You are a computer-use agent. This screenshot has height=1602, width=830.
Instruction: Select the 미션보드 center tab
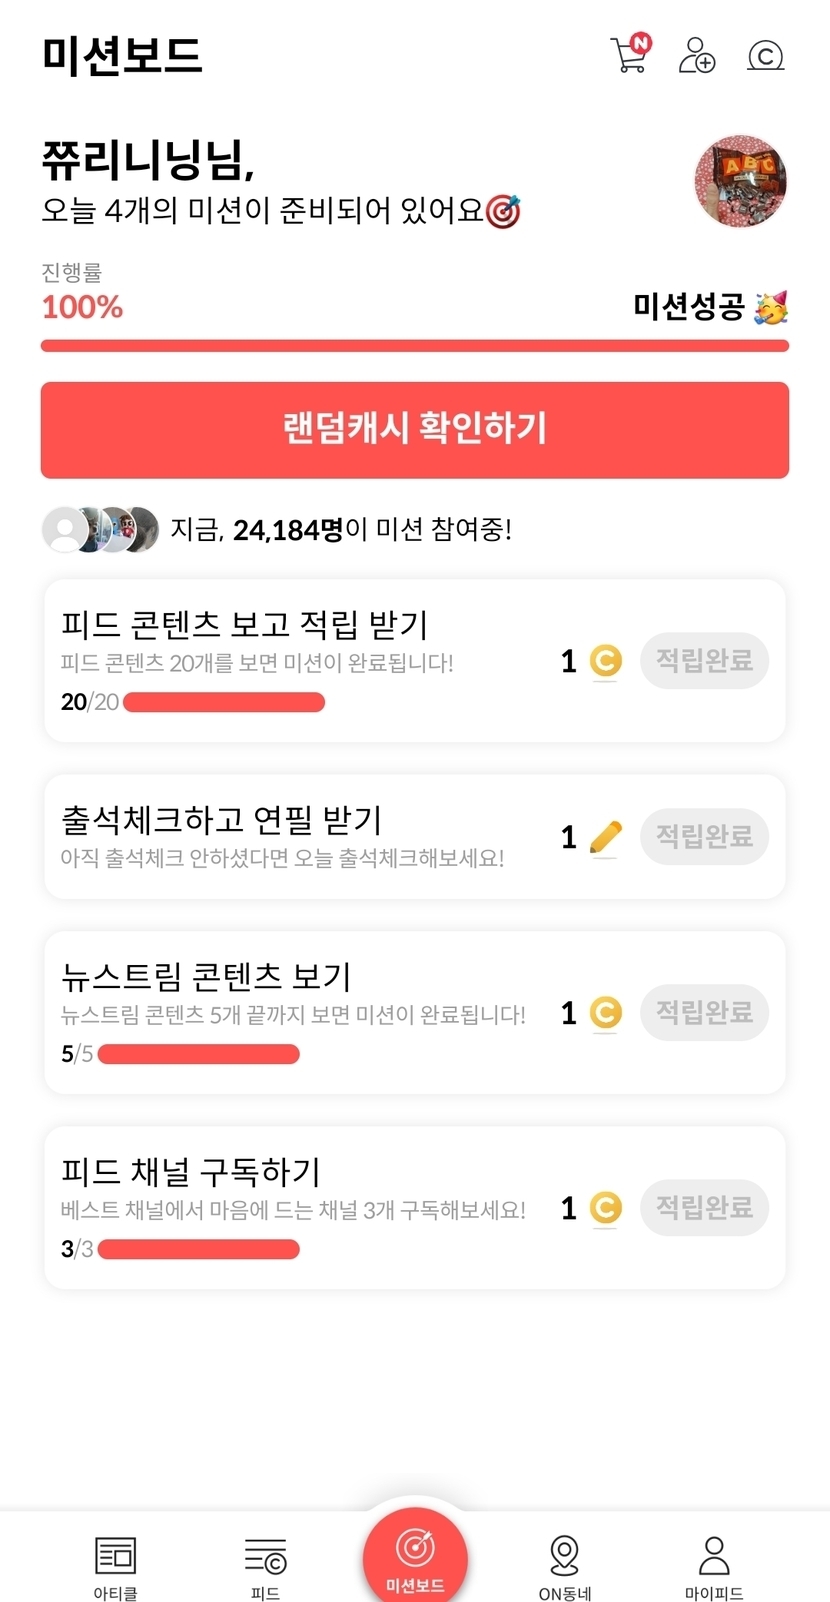tap(415, 1558)
